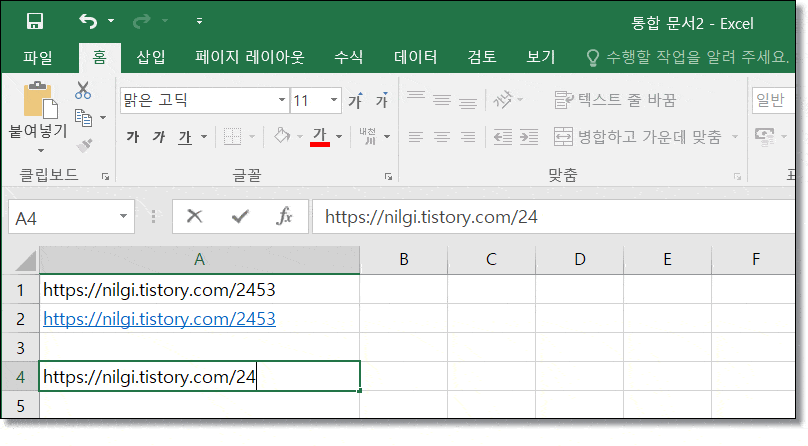This screenshot has width=808, height=446.
Task: Undo the last action
Action: 88,21
